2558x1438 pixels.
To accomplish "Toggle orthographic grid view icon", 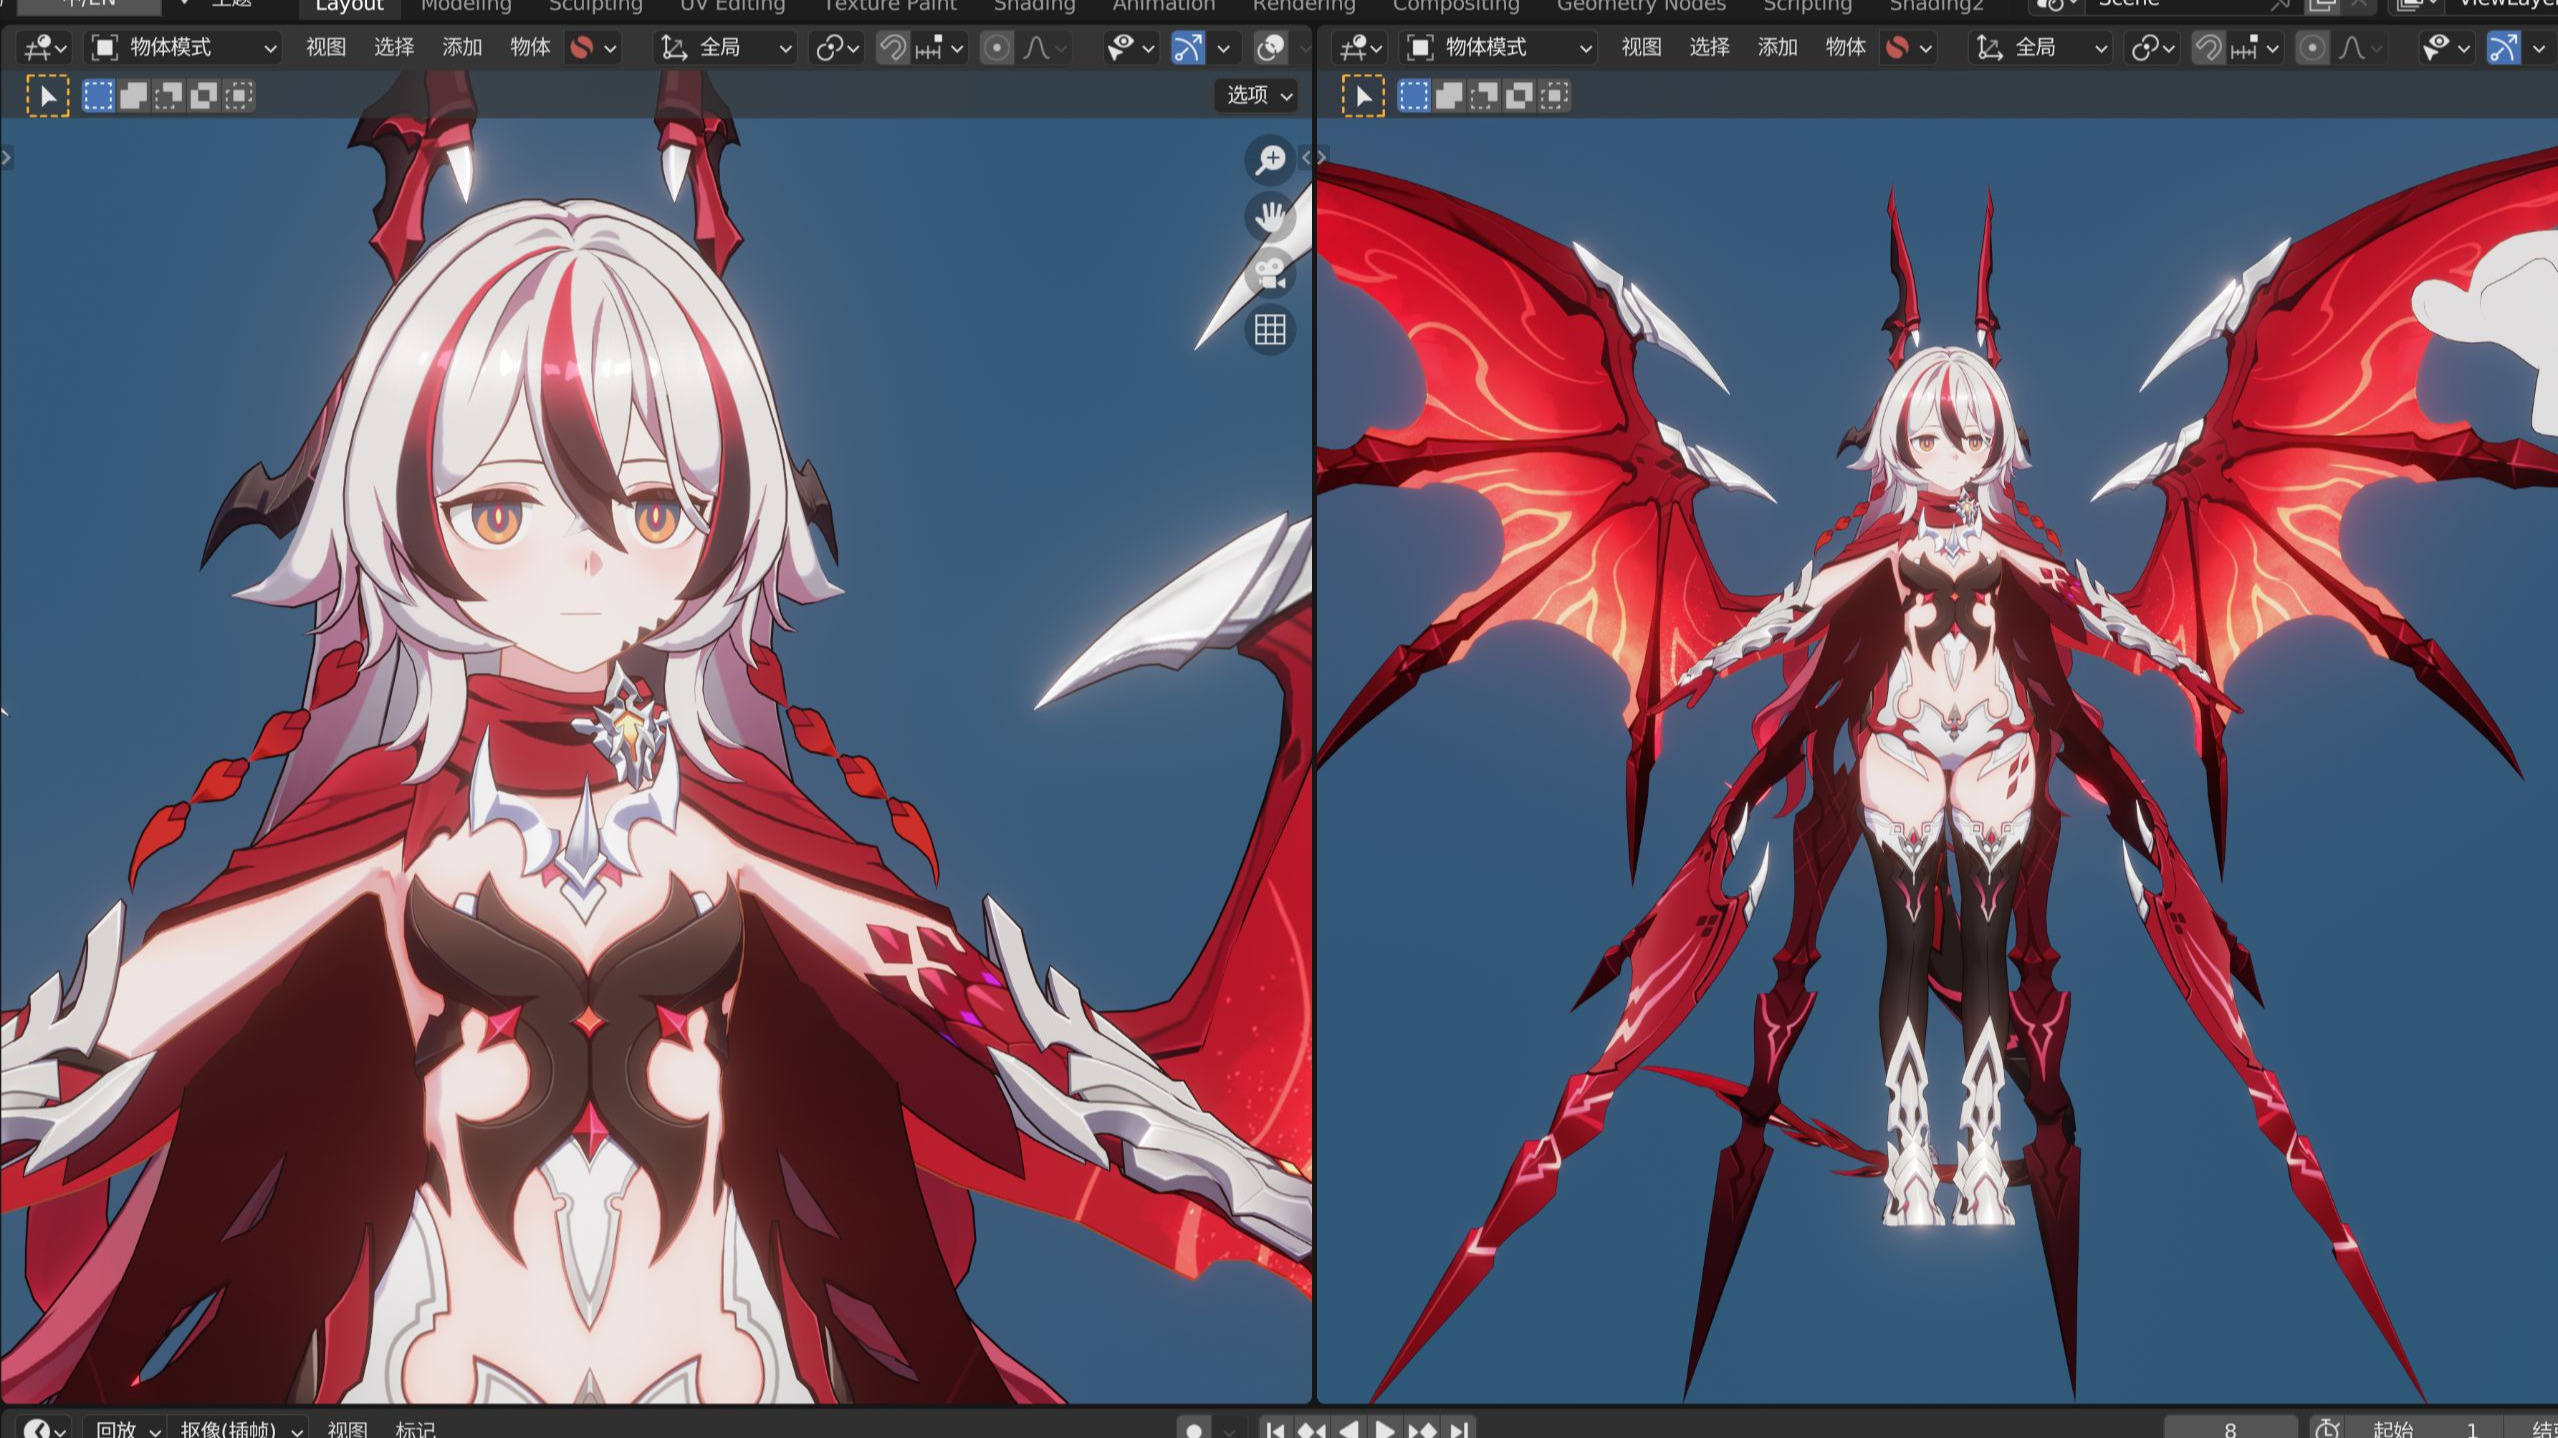I will pyautogui.click(x=1270, y=330).
